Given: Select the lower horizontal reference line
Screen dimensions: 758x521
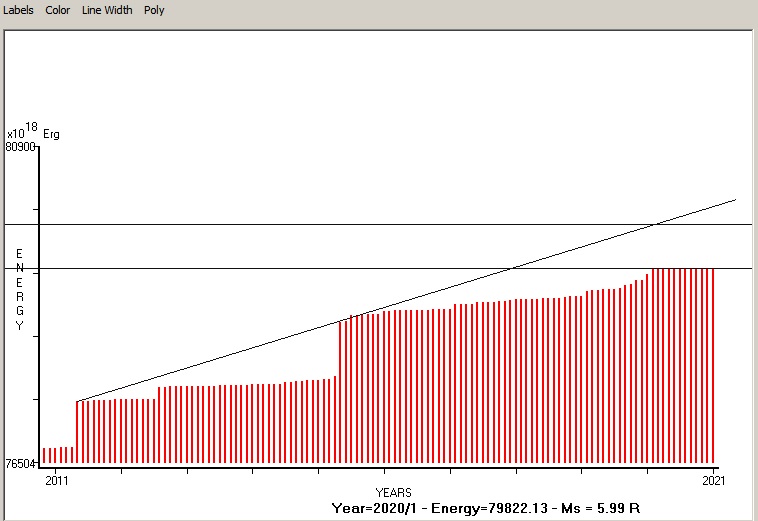Looking at the screenshot, I should pyautogui.click(x=300, y=268).
